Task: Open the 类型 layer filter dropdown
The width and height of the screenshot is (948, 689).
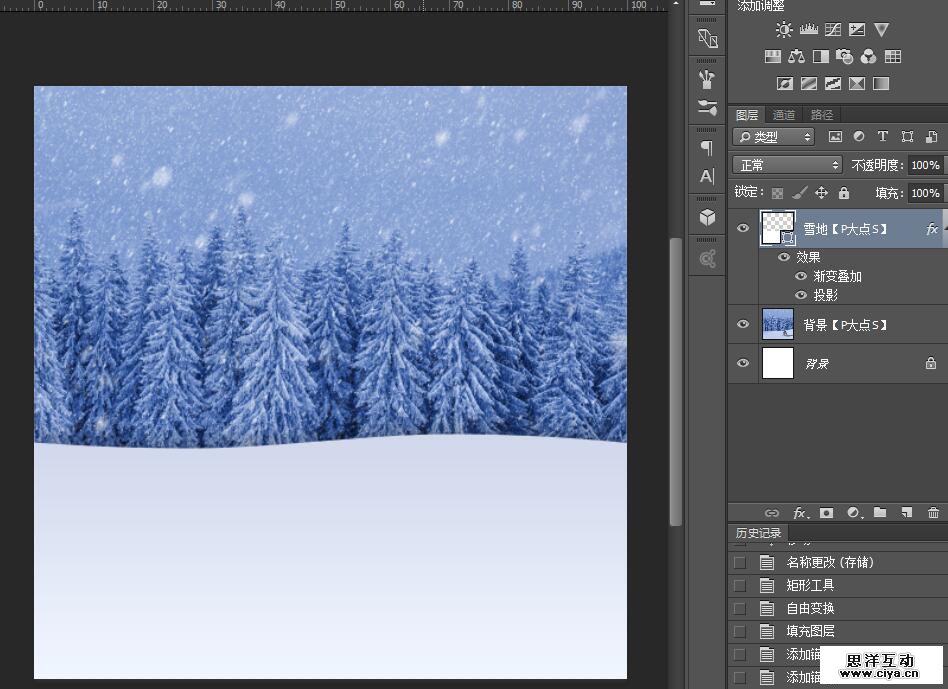Action: click(773, 137)
